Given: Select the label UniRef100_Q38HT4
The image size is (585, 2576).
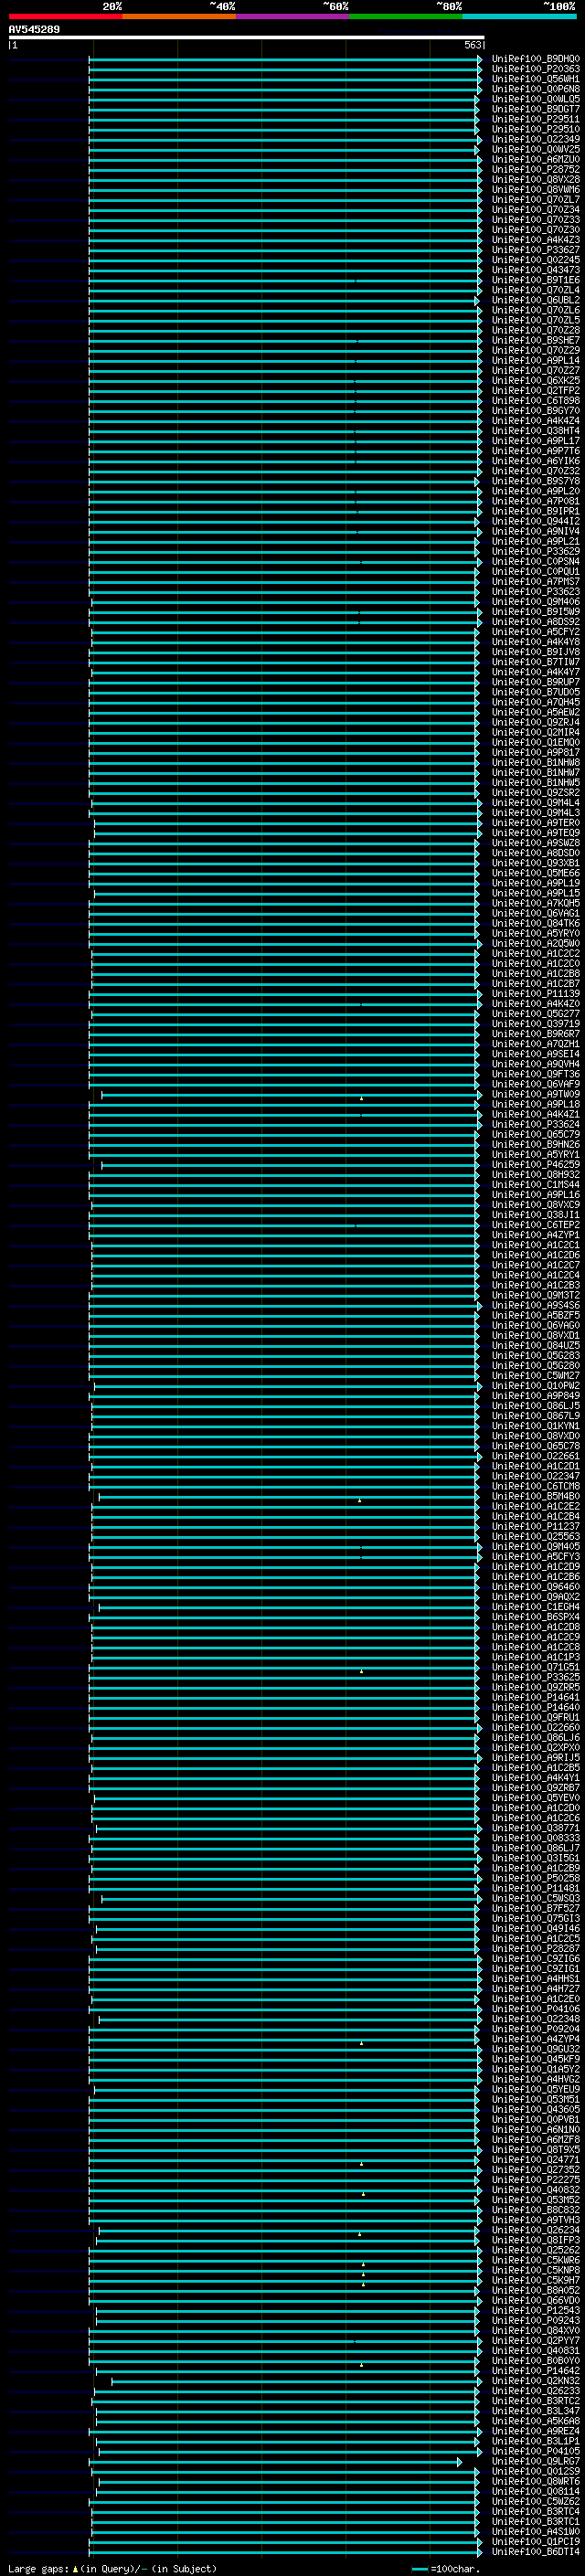Looking at the screenshot, I should point(535,431).
